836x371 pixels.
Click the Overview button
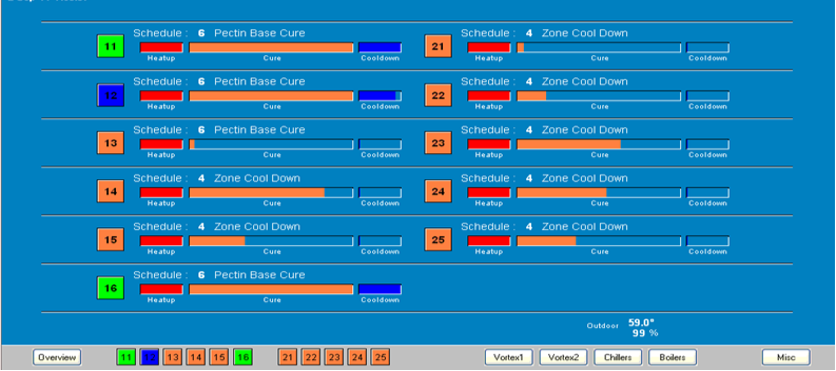pos(57,357)
